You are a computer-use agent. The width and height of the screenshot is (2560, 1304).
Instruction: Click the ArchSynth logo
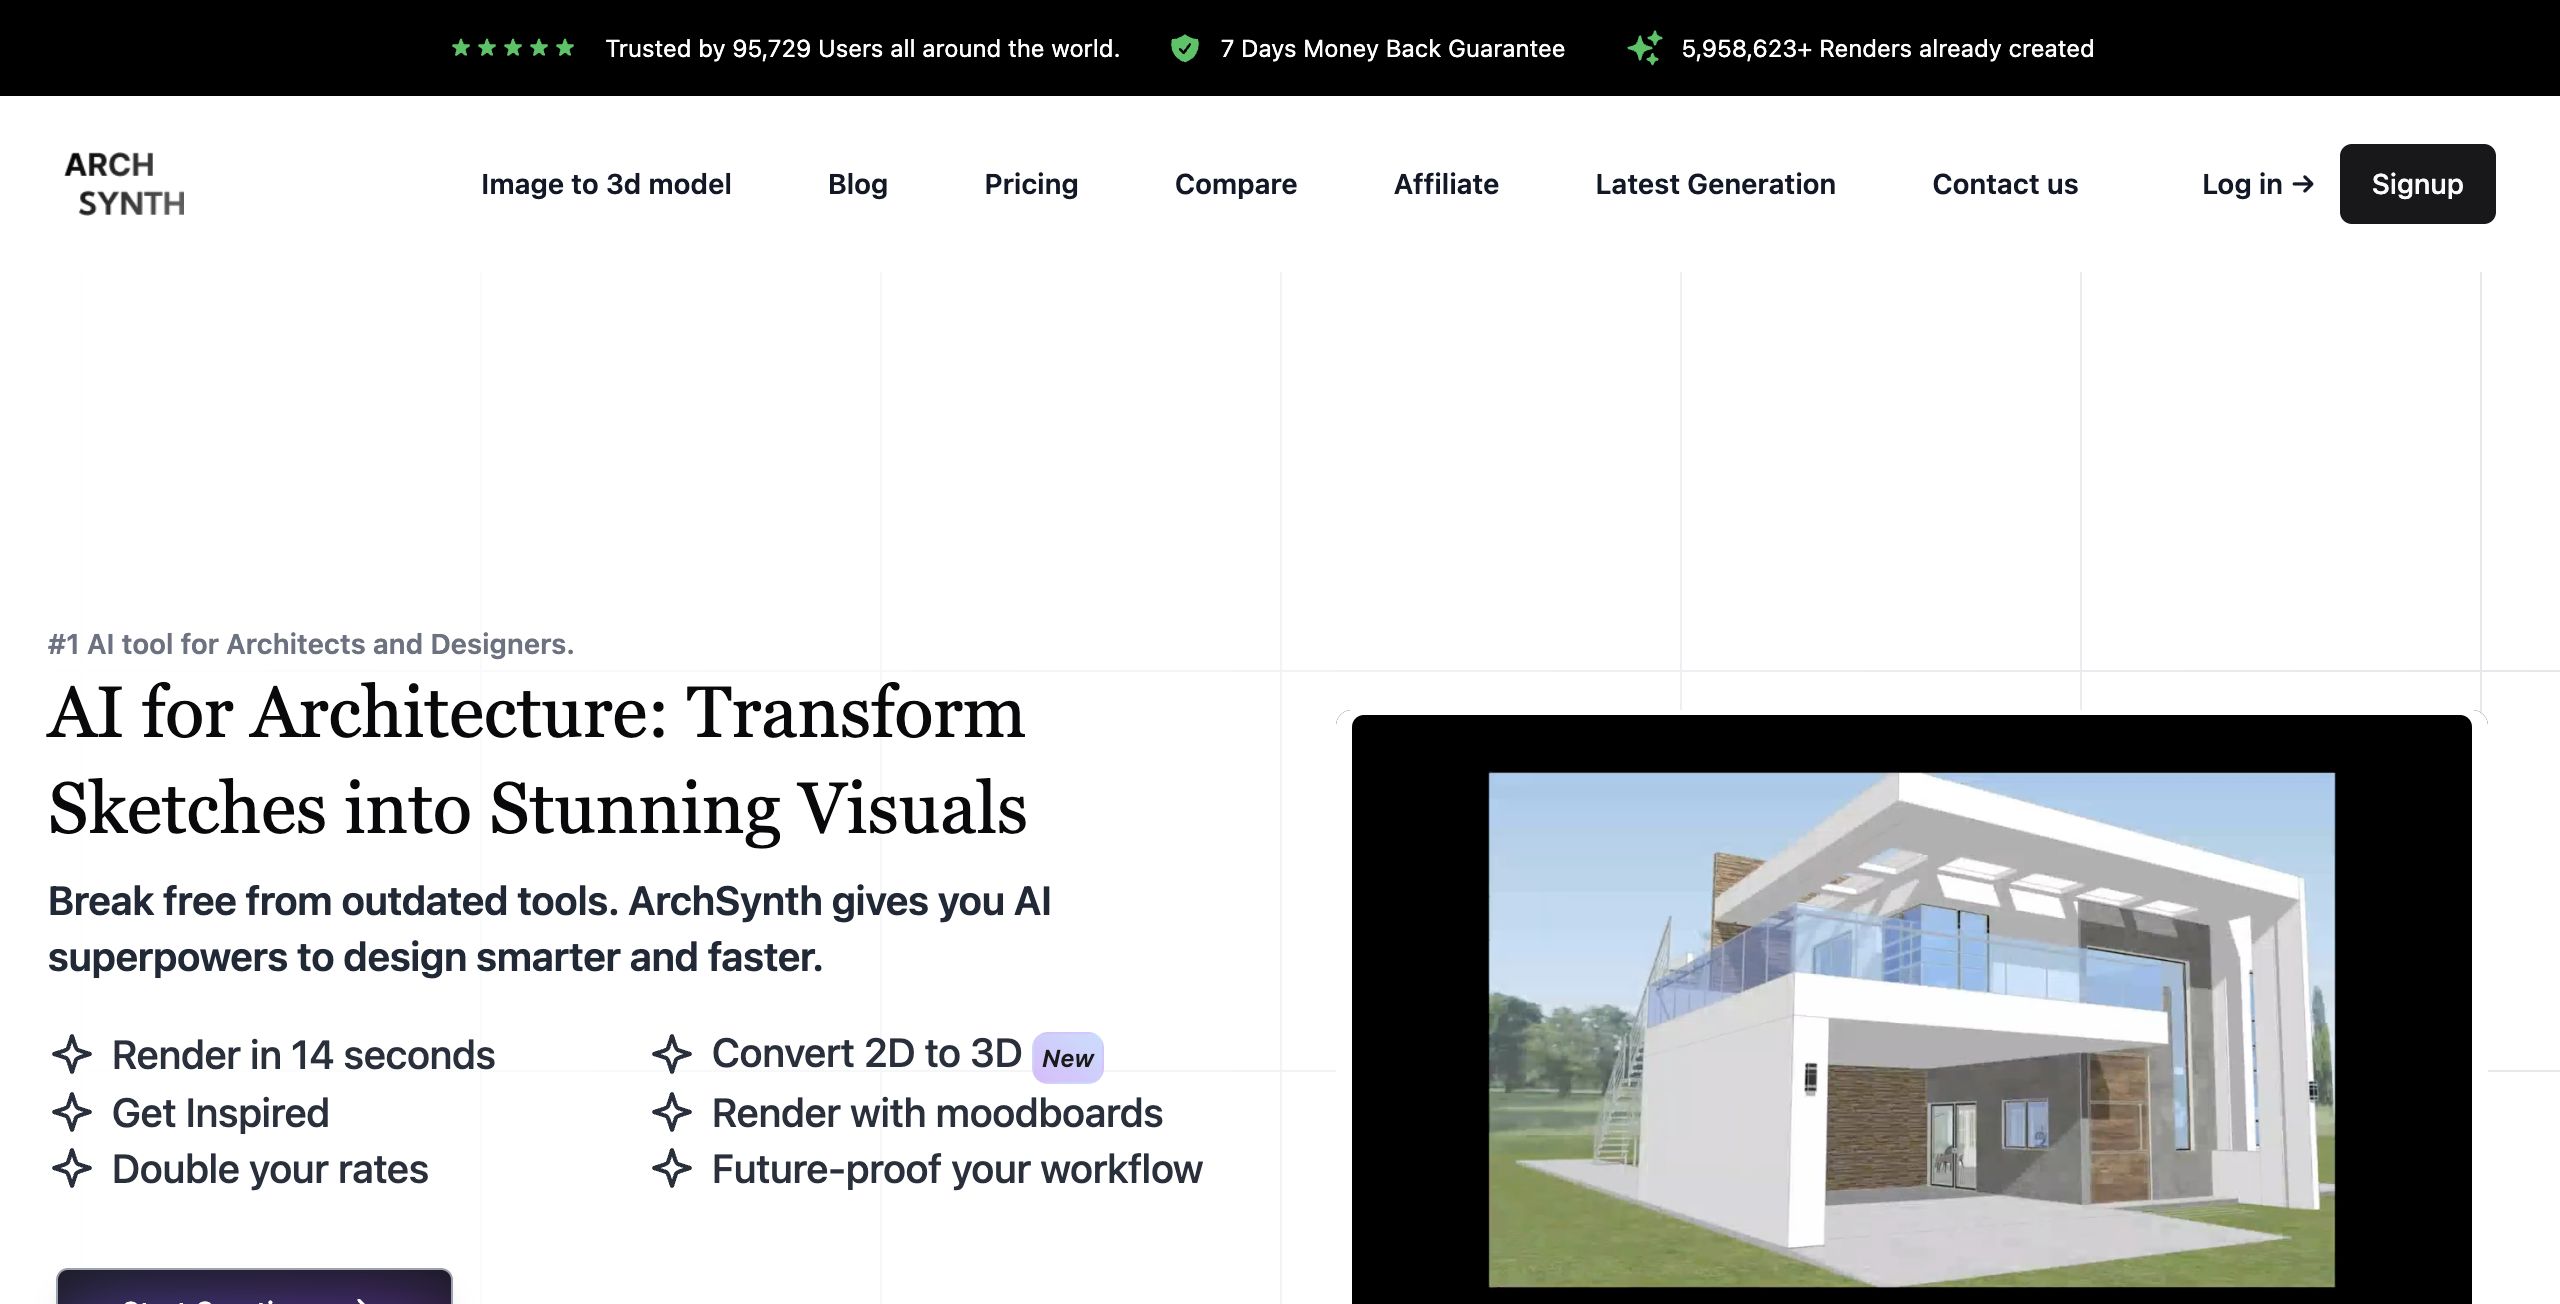click(x=125, y=184)
